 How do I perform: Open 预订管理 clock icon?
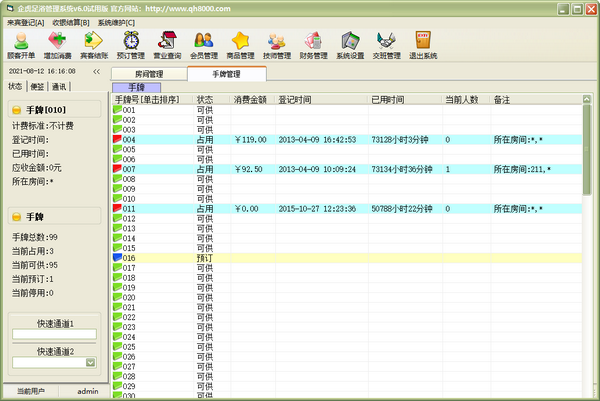click(130, 44)
